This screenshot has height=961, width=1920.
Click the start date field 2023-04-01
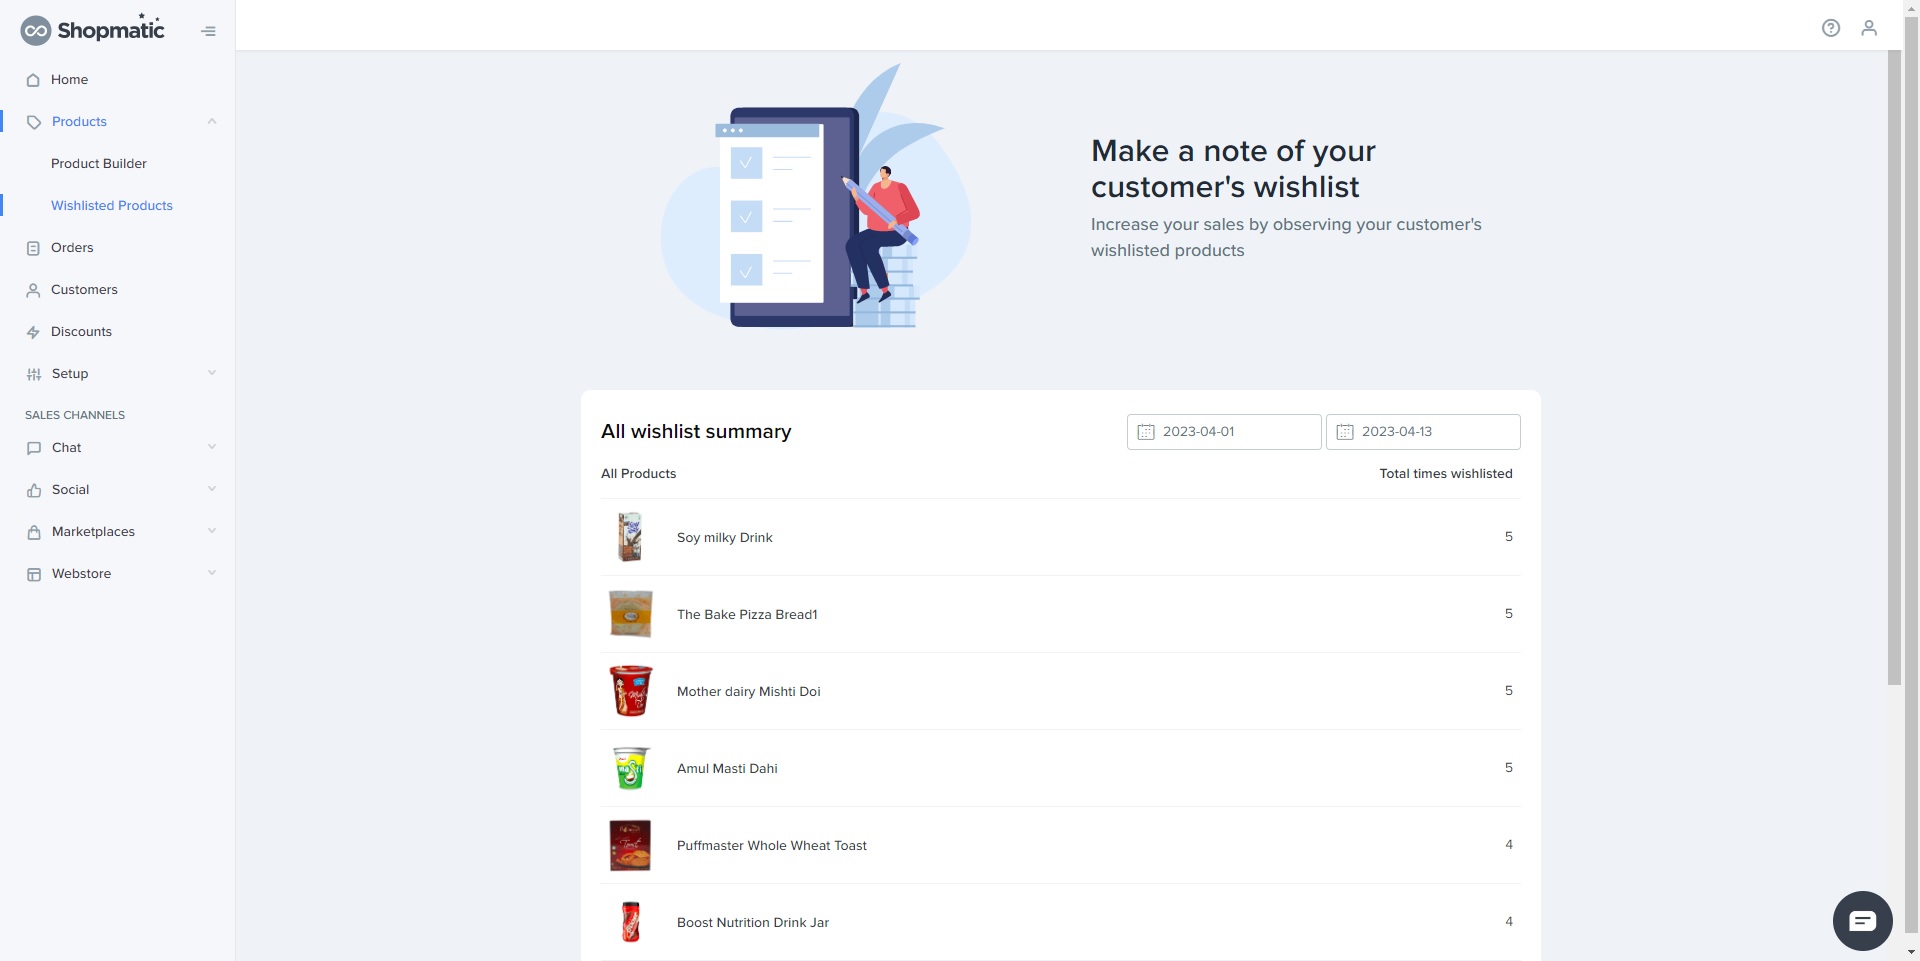point(1224,432)
